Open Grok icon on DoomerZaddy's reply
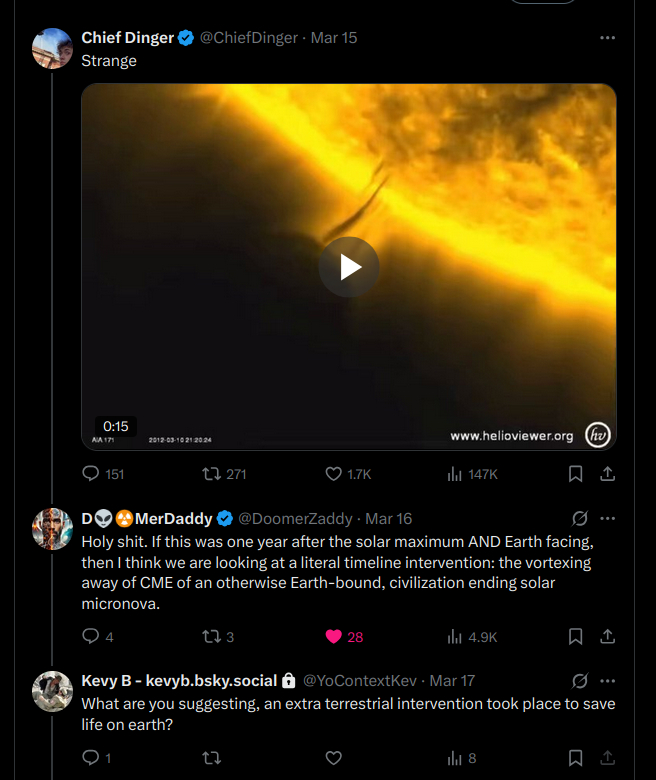This screenshot has width=656, height=780. (x=579, y=519)
